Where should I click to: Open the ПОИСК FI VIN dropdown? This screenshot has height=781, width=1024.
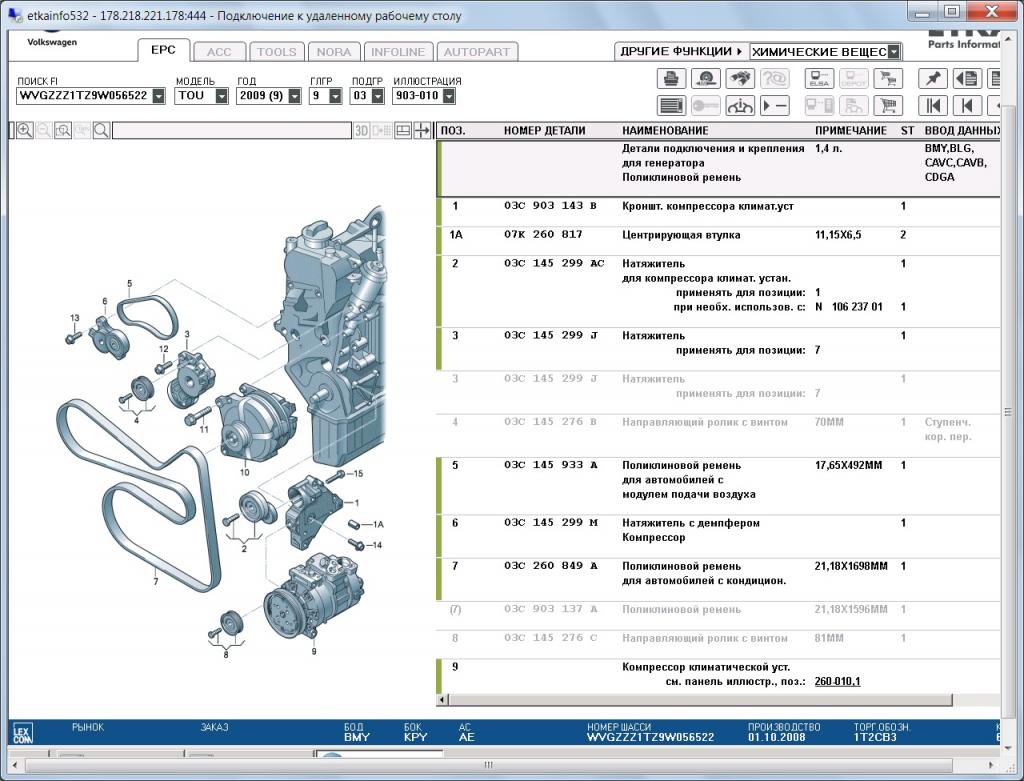click(x=159, y=96)
